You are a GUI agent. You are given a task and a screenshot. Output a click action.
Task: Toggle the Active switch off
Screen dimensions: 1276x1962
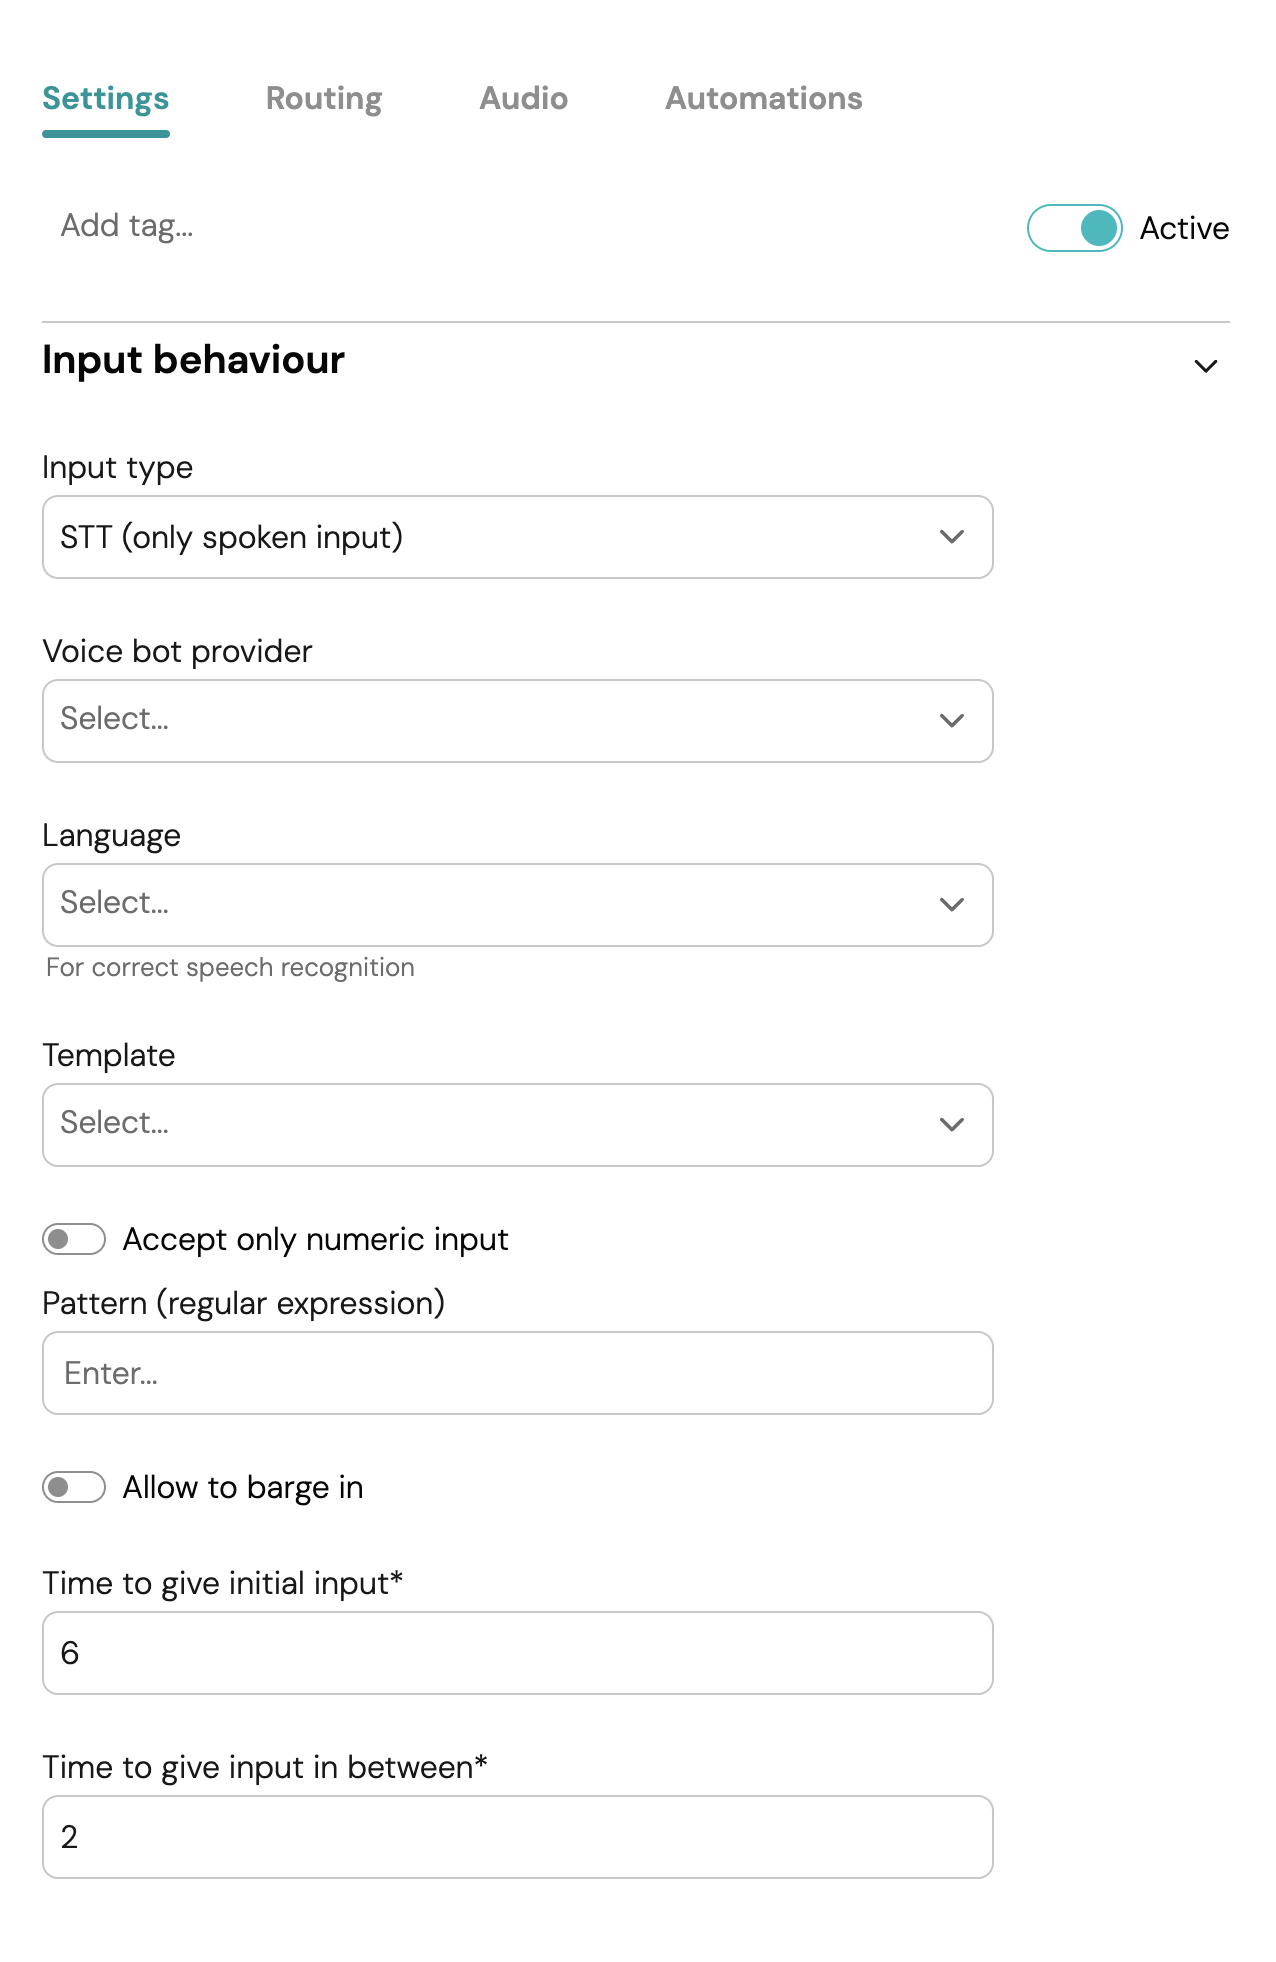(1075, 228)
